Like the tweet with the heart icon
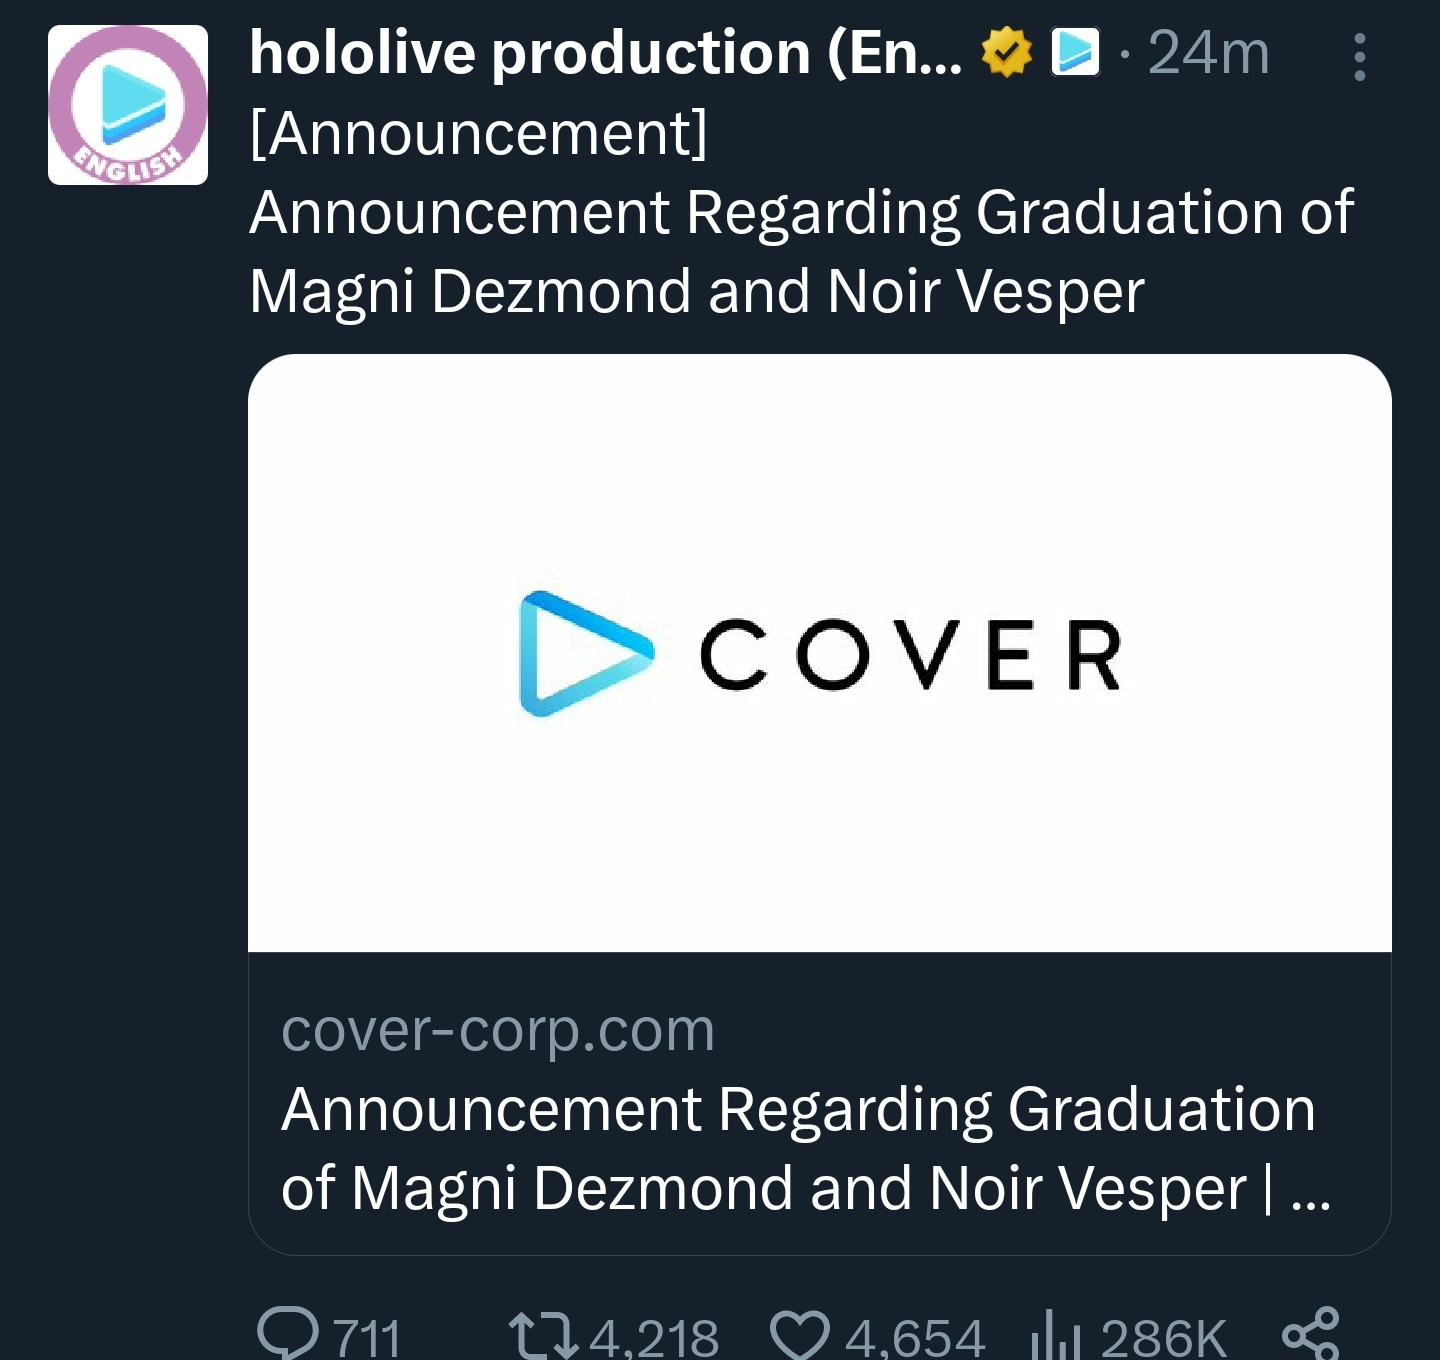Image resolution: width=1440 pixels, height=1360 pixels. click(800, 1335)
